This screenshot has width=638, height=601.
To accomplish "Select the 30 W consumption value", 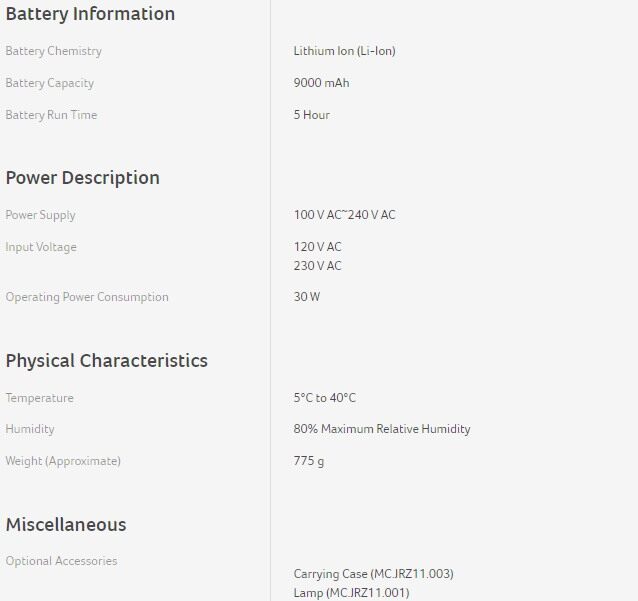I will pyautogui.click(x=307, y=297).
